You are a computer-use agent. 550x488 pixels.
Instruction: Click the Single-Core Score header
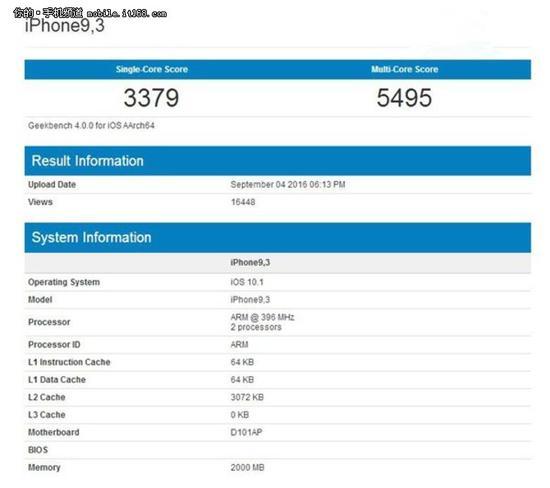(x=152, y=69)
